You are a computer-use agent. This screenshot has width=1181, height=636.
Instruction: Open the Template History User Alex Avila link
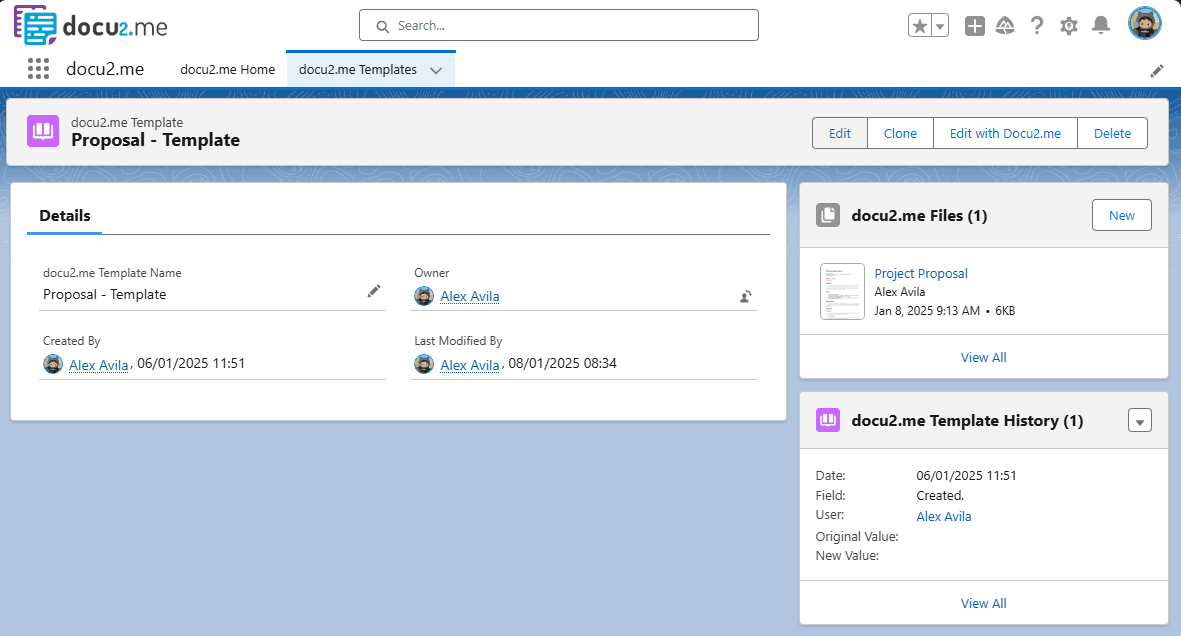pyautogui.click(x=944, y=516)
